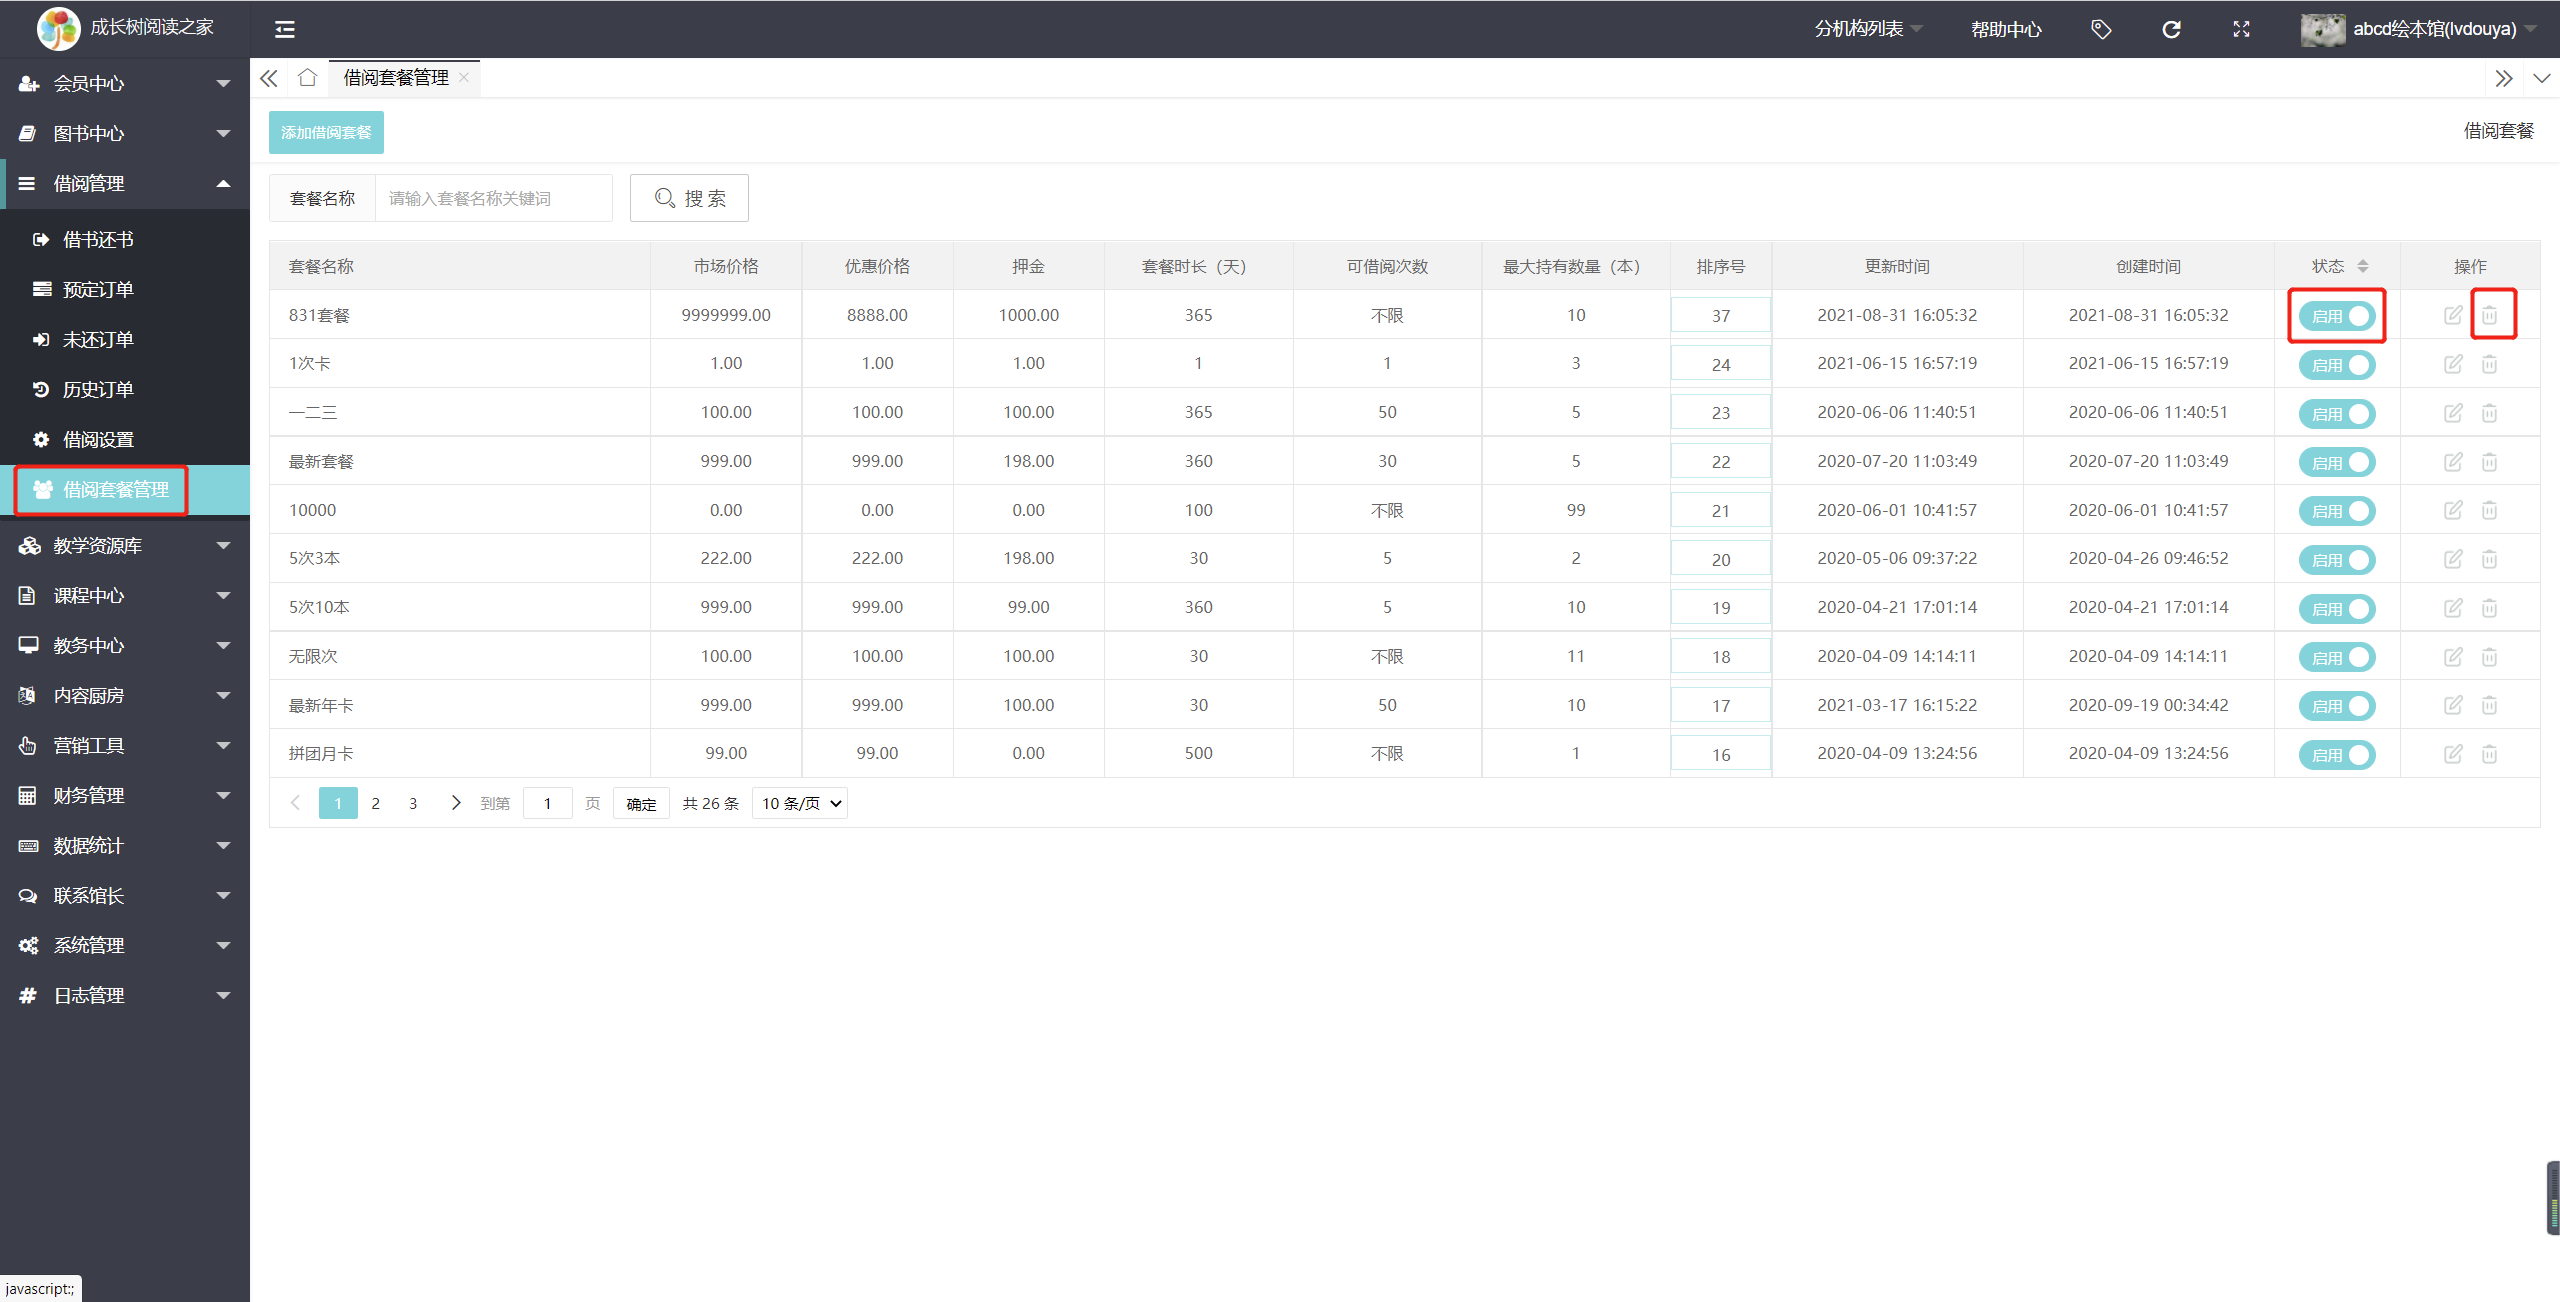Collapse the sidebar with the menu fold icon

point(285,29)
